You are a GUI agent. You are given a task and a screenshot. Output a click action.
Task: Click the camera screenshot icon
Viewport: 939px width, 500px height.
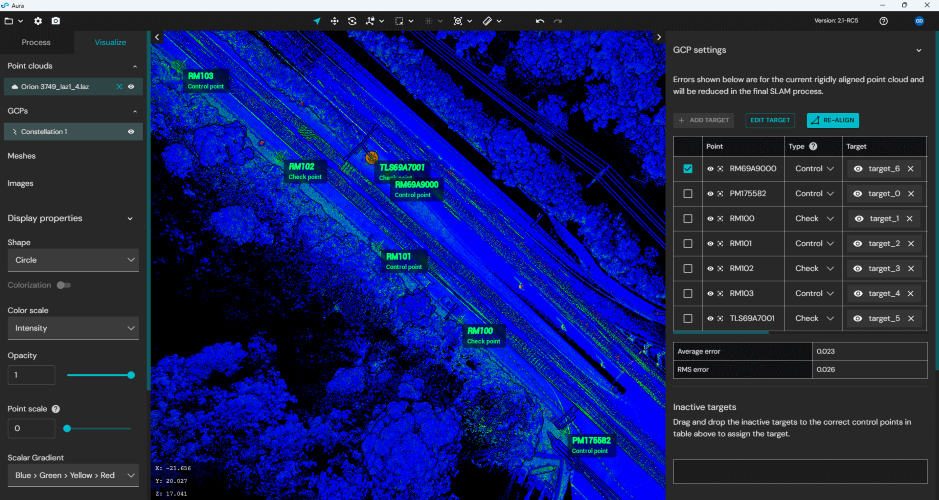click(x=55, y=20)
